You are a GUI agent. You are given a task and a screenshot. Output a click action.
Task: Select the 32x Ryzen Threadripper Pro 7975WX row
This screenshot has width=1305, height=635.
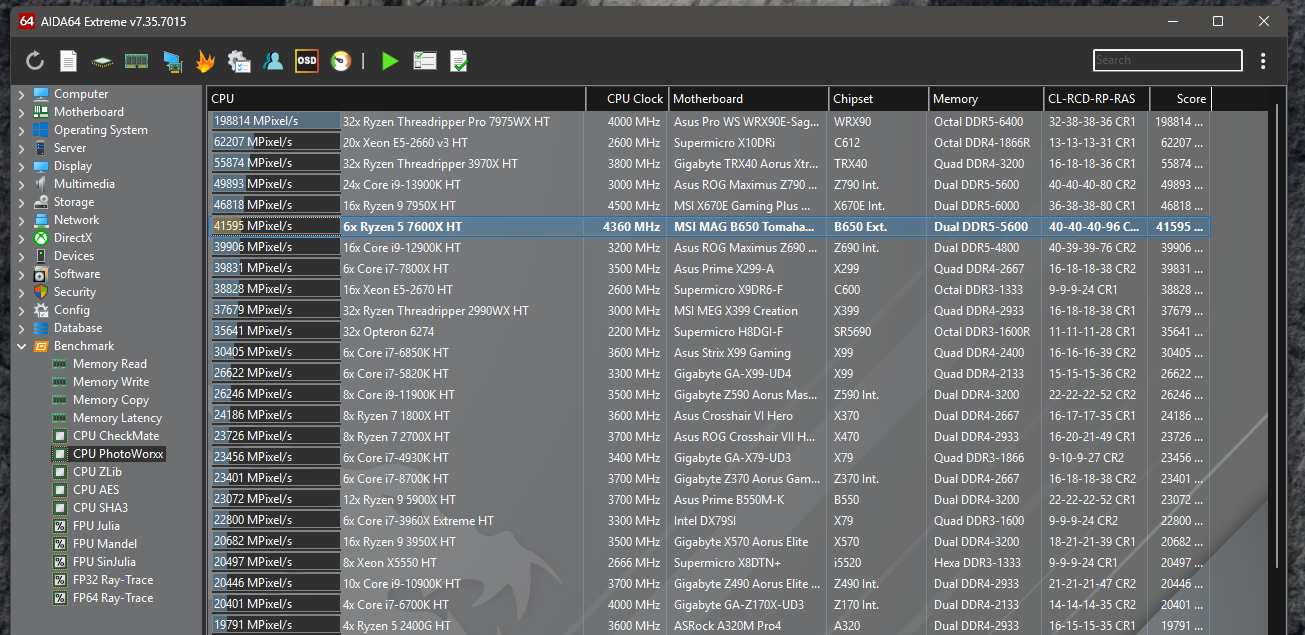710,121
